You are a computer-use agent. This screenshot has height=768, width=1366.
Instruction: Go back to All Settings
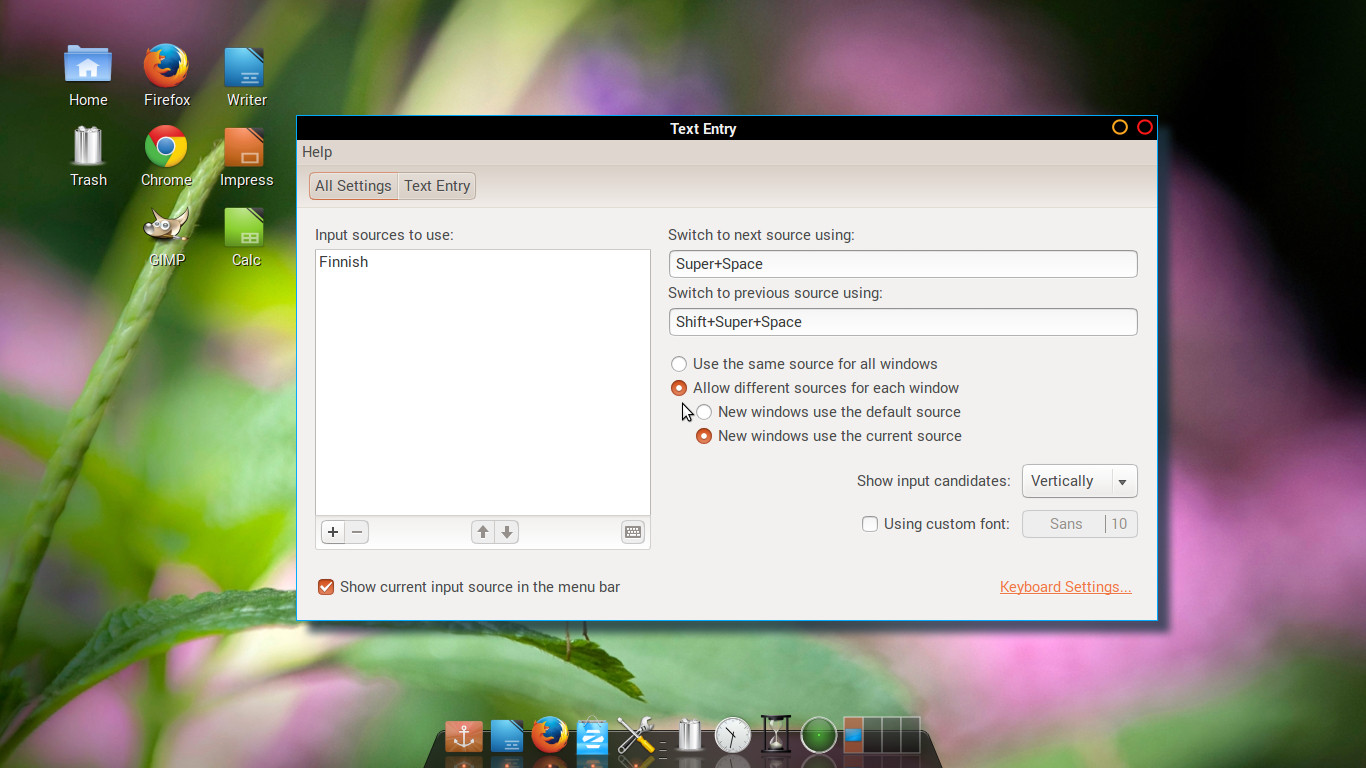[353, 186]
